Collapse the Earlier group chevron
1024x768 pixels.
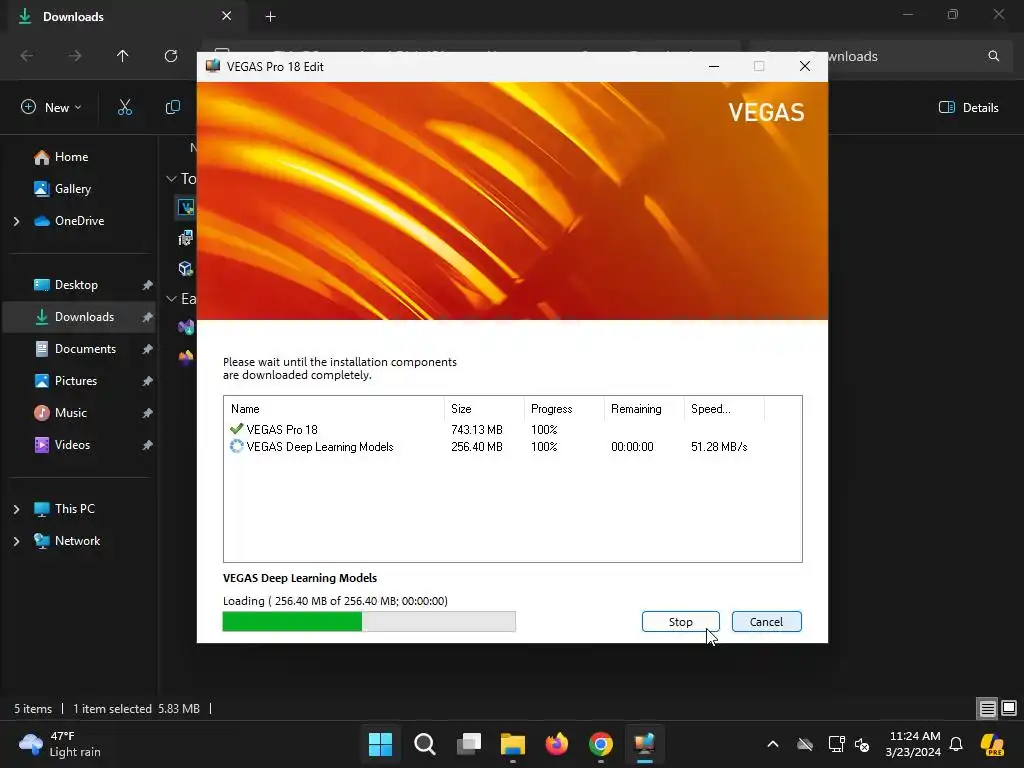point(172,298)
